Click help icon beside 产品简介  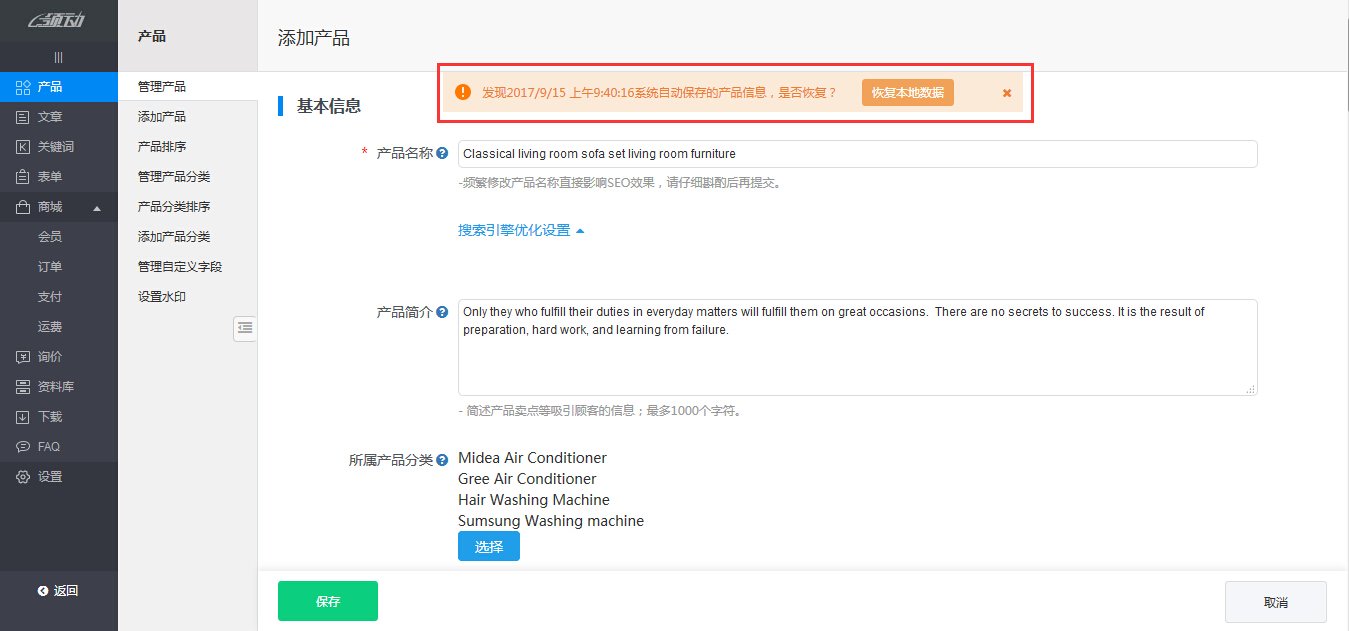click(x=442, y=312)
